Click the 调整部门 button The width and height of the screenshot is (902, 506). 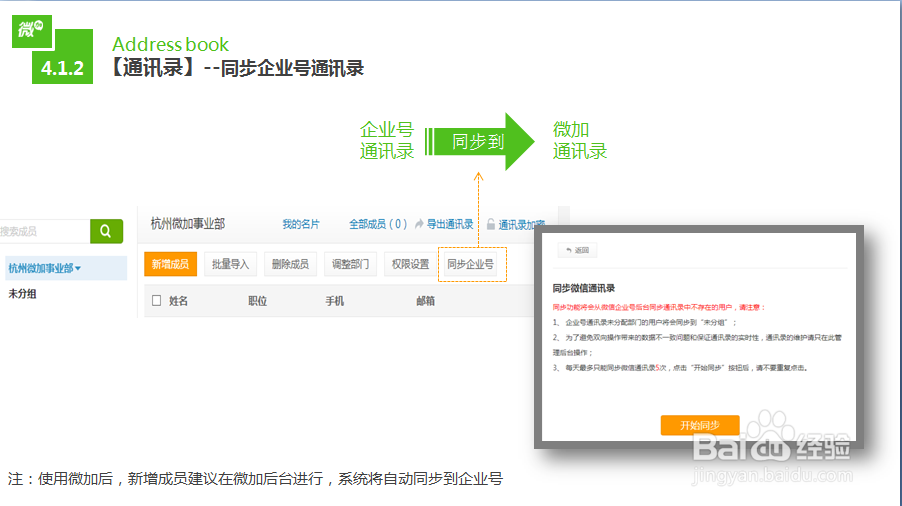(350, 264)
